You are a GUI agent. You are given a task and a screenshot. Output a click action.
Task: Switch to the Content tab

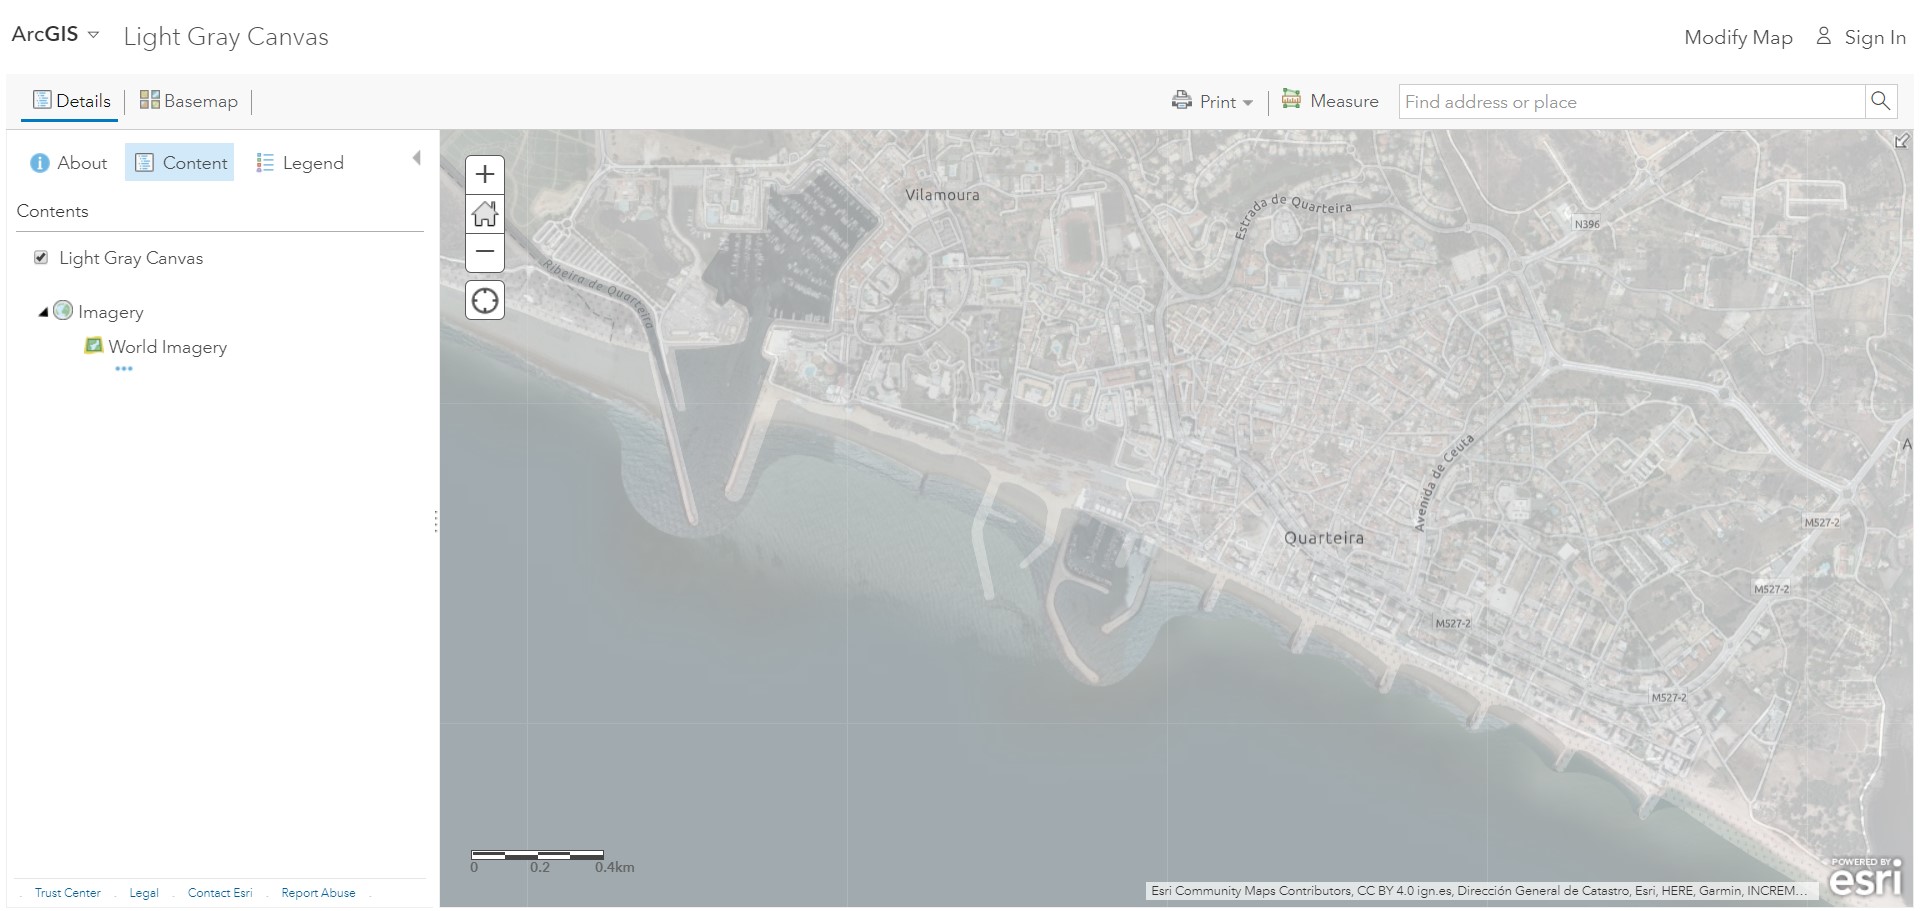click(x=180, y=163)
